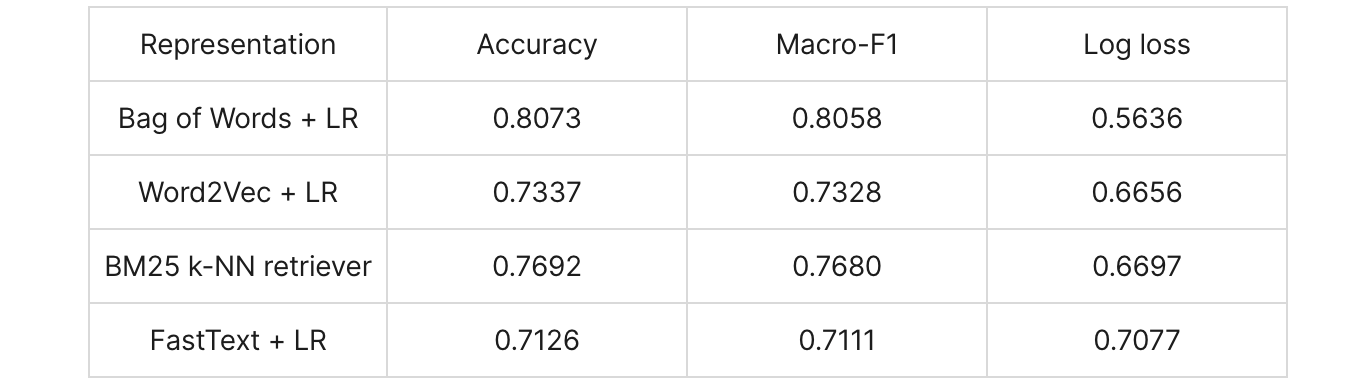
Task: Click accuracy value 0.7337
Action: (537, 192)
